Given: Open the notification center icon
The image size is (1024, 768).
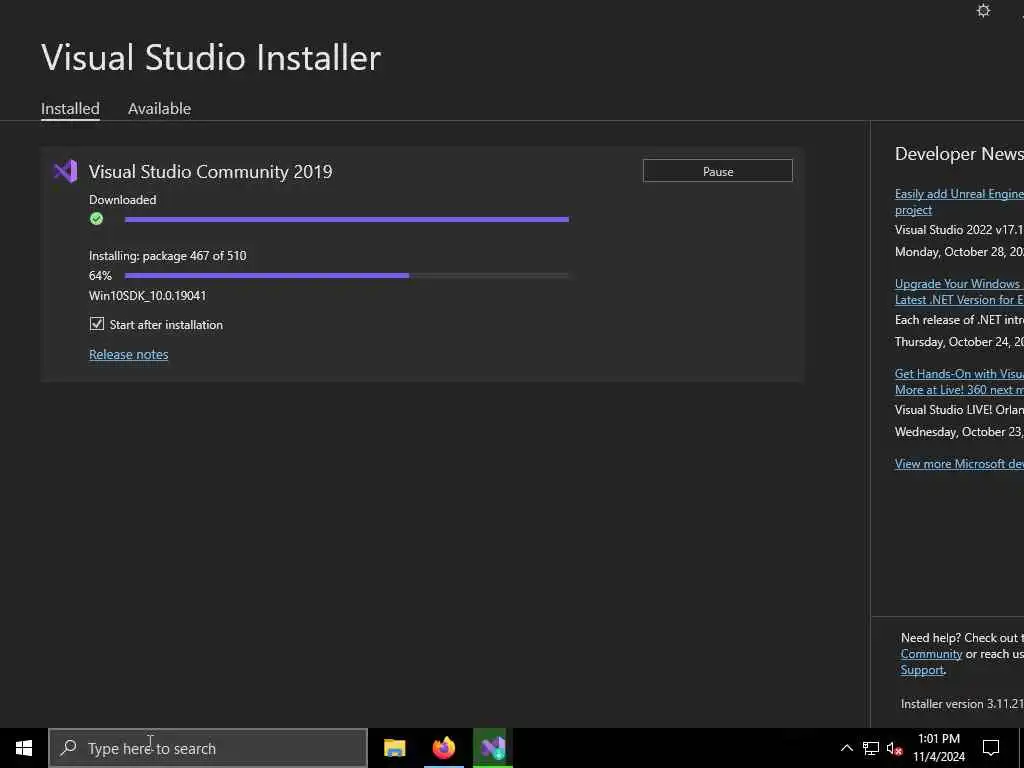Looking at the screenshot, I should point(991,748).
